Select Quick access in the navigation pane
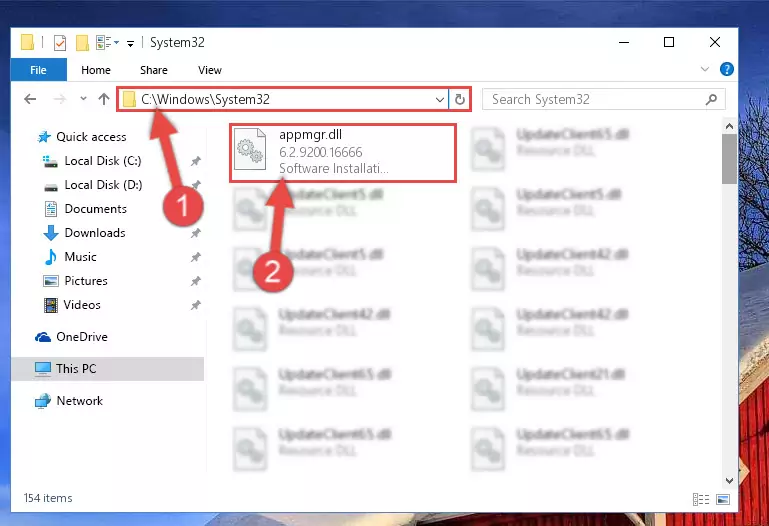Screen dimensions: 769x526 tap(91, 137)
